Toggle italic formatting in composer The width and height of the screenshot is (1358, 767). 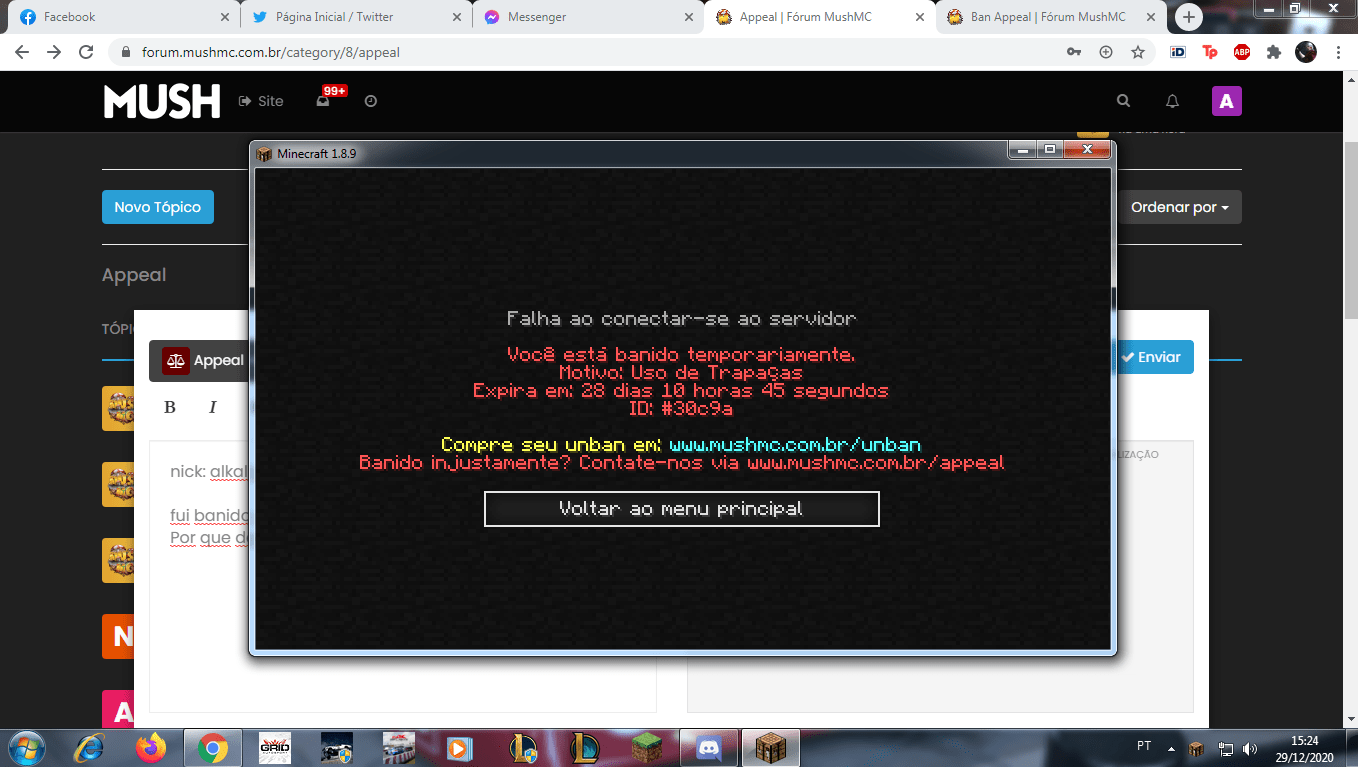[x=212, y=407]
